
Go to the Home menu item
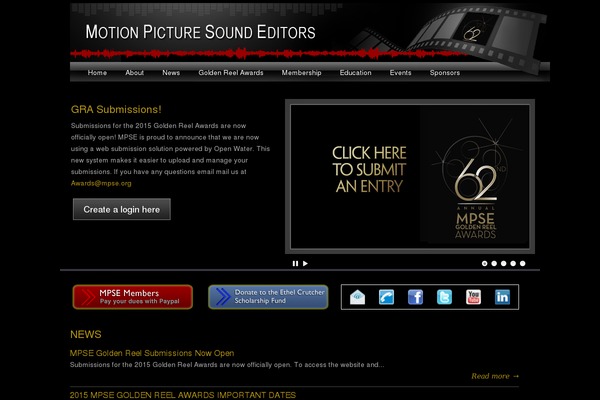tap(97, 73)
